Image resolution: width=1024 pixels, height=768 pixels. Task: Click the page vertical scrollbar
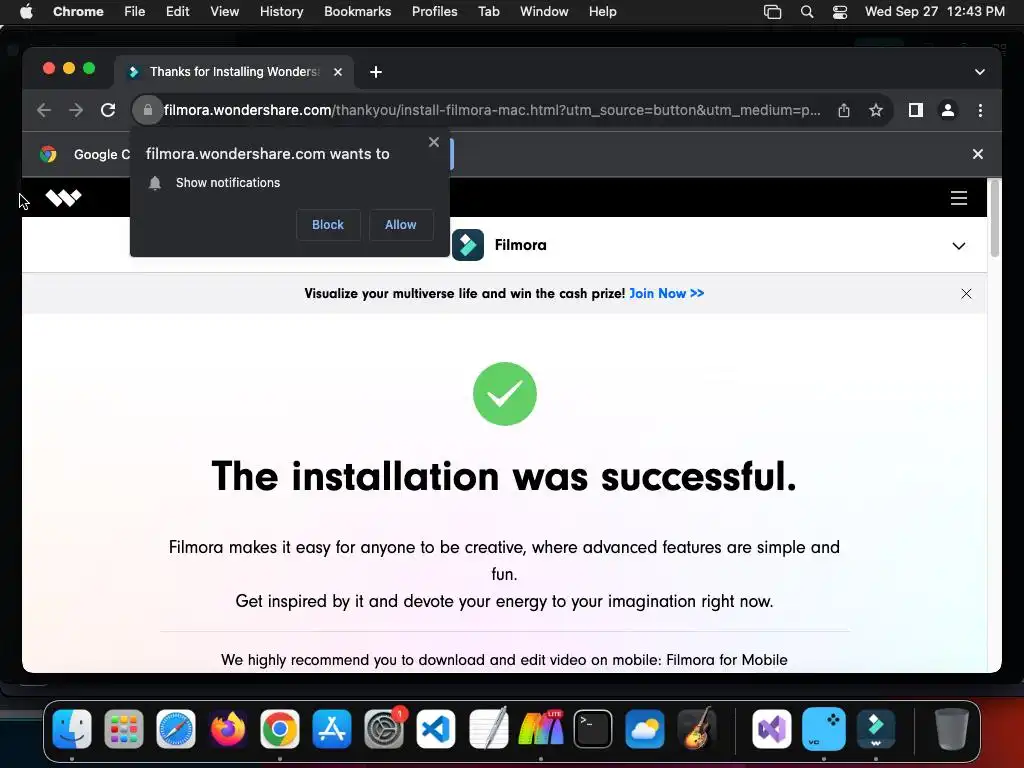tap(995, 219)
